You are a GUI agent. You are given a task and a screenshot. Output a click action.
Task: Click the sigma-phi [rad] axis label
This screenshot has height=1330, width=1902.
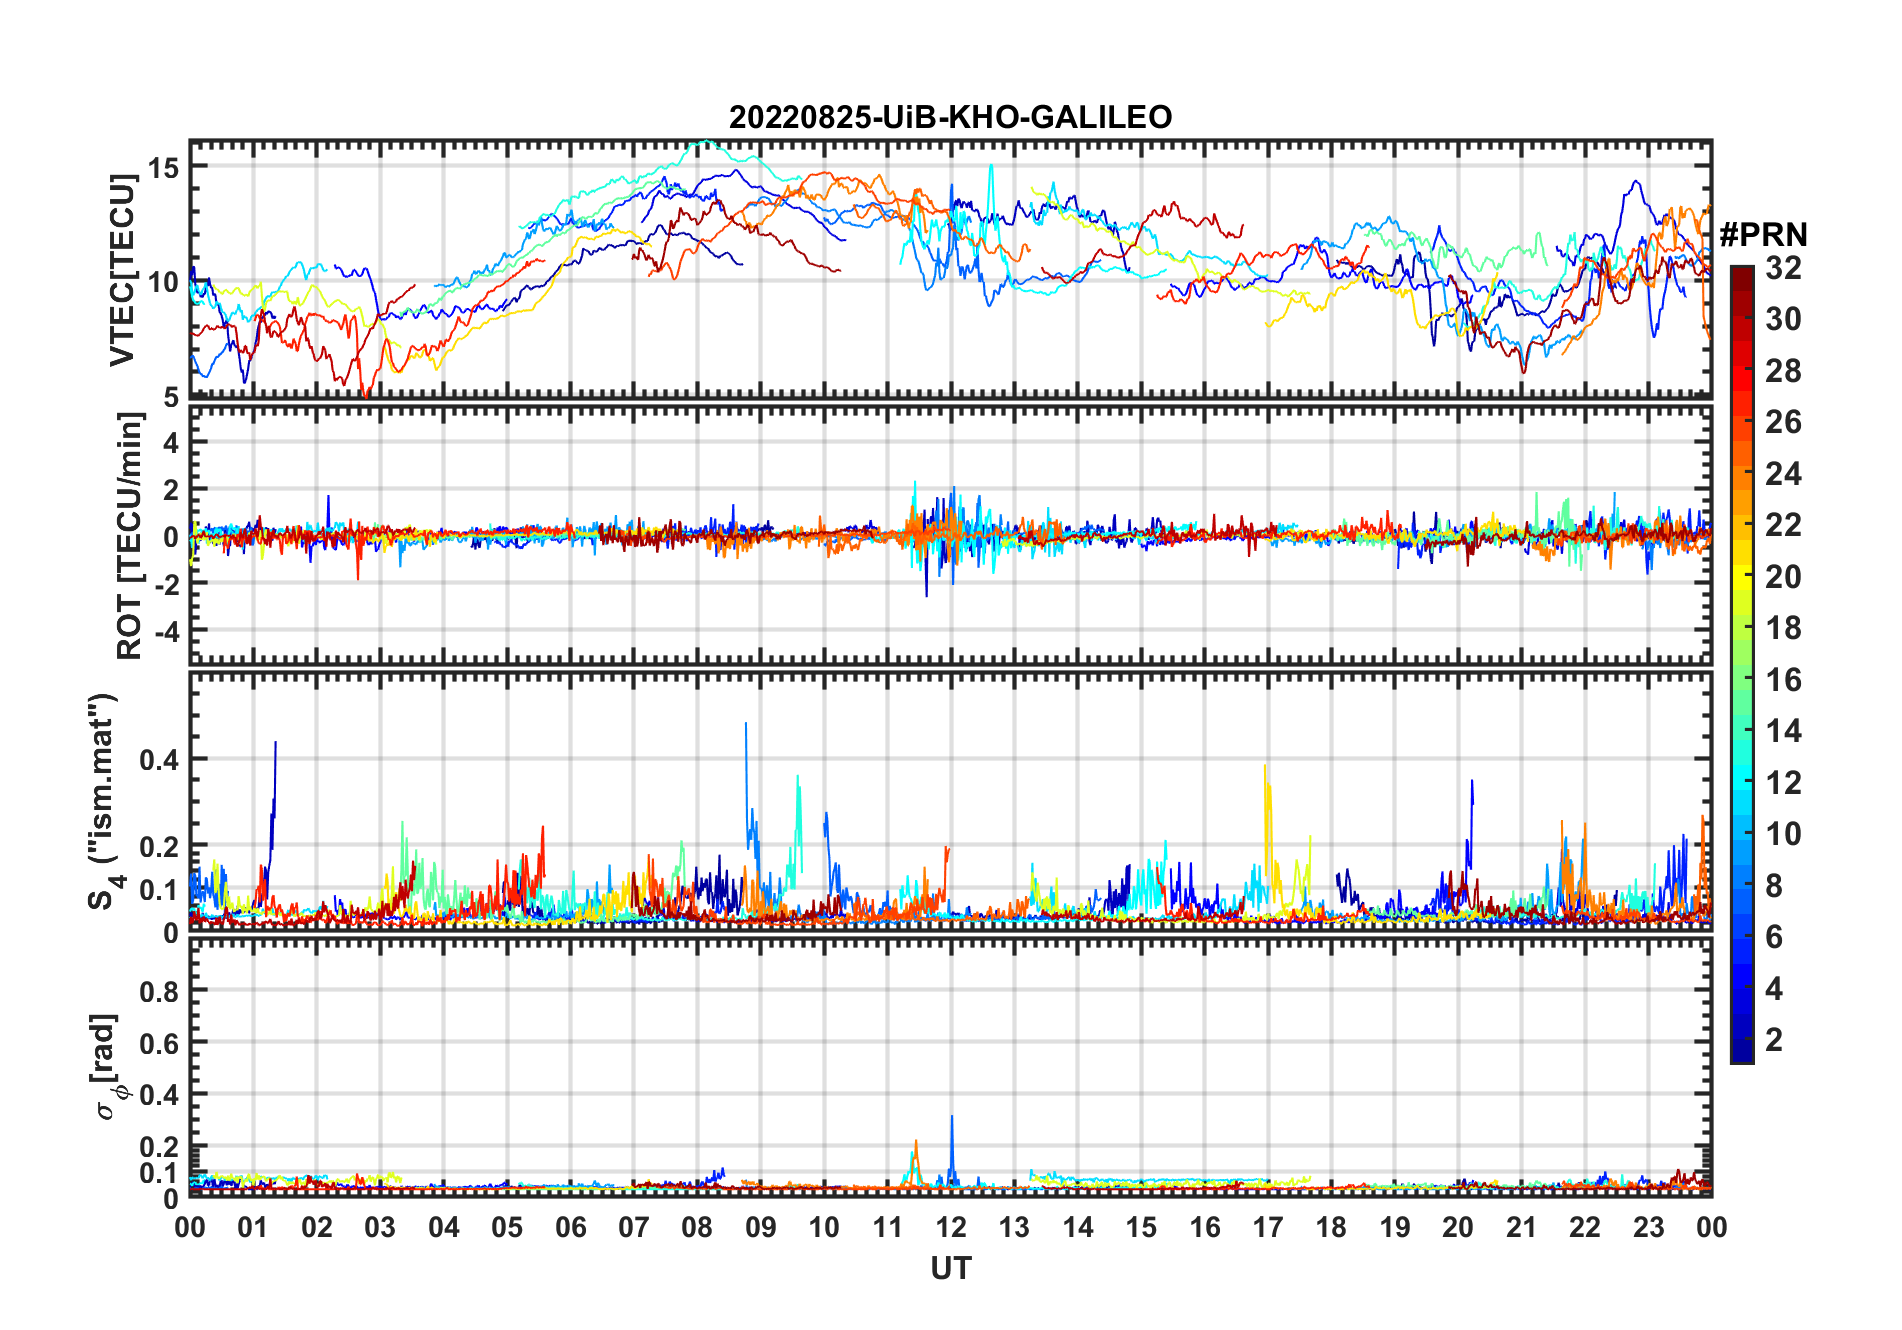[x=108, y=1066]
